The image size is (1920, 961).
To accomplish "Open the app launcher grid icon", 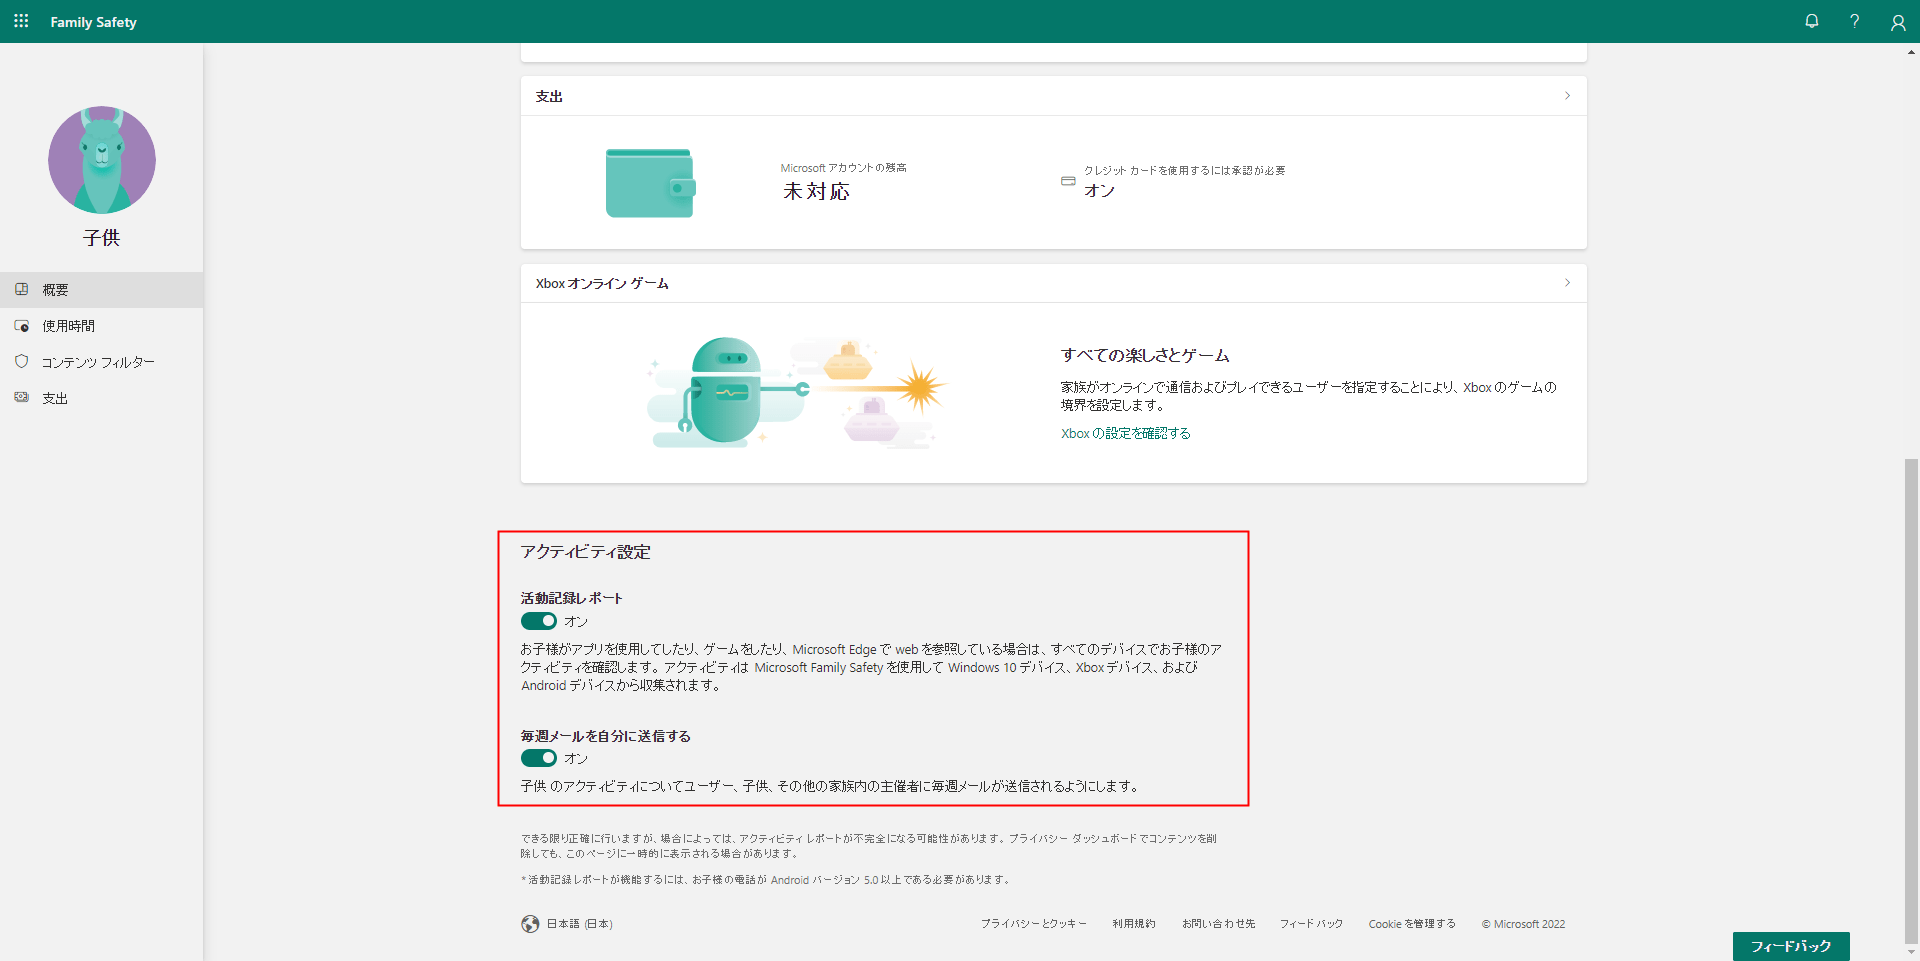I will 21,21.
